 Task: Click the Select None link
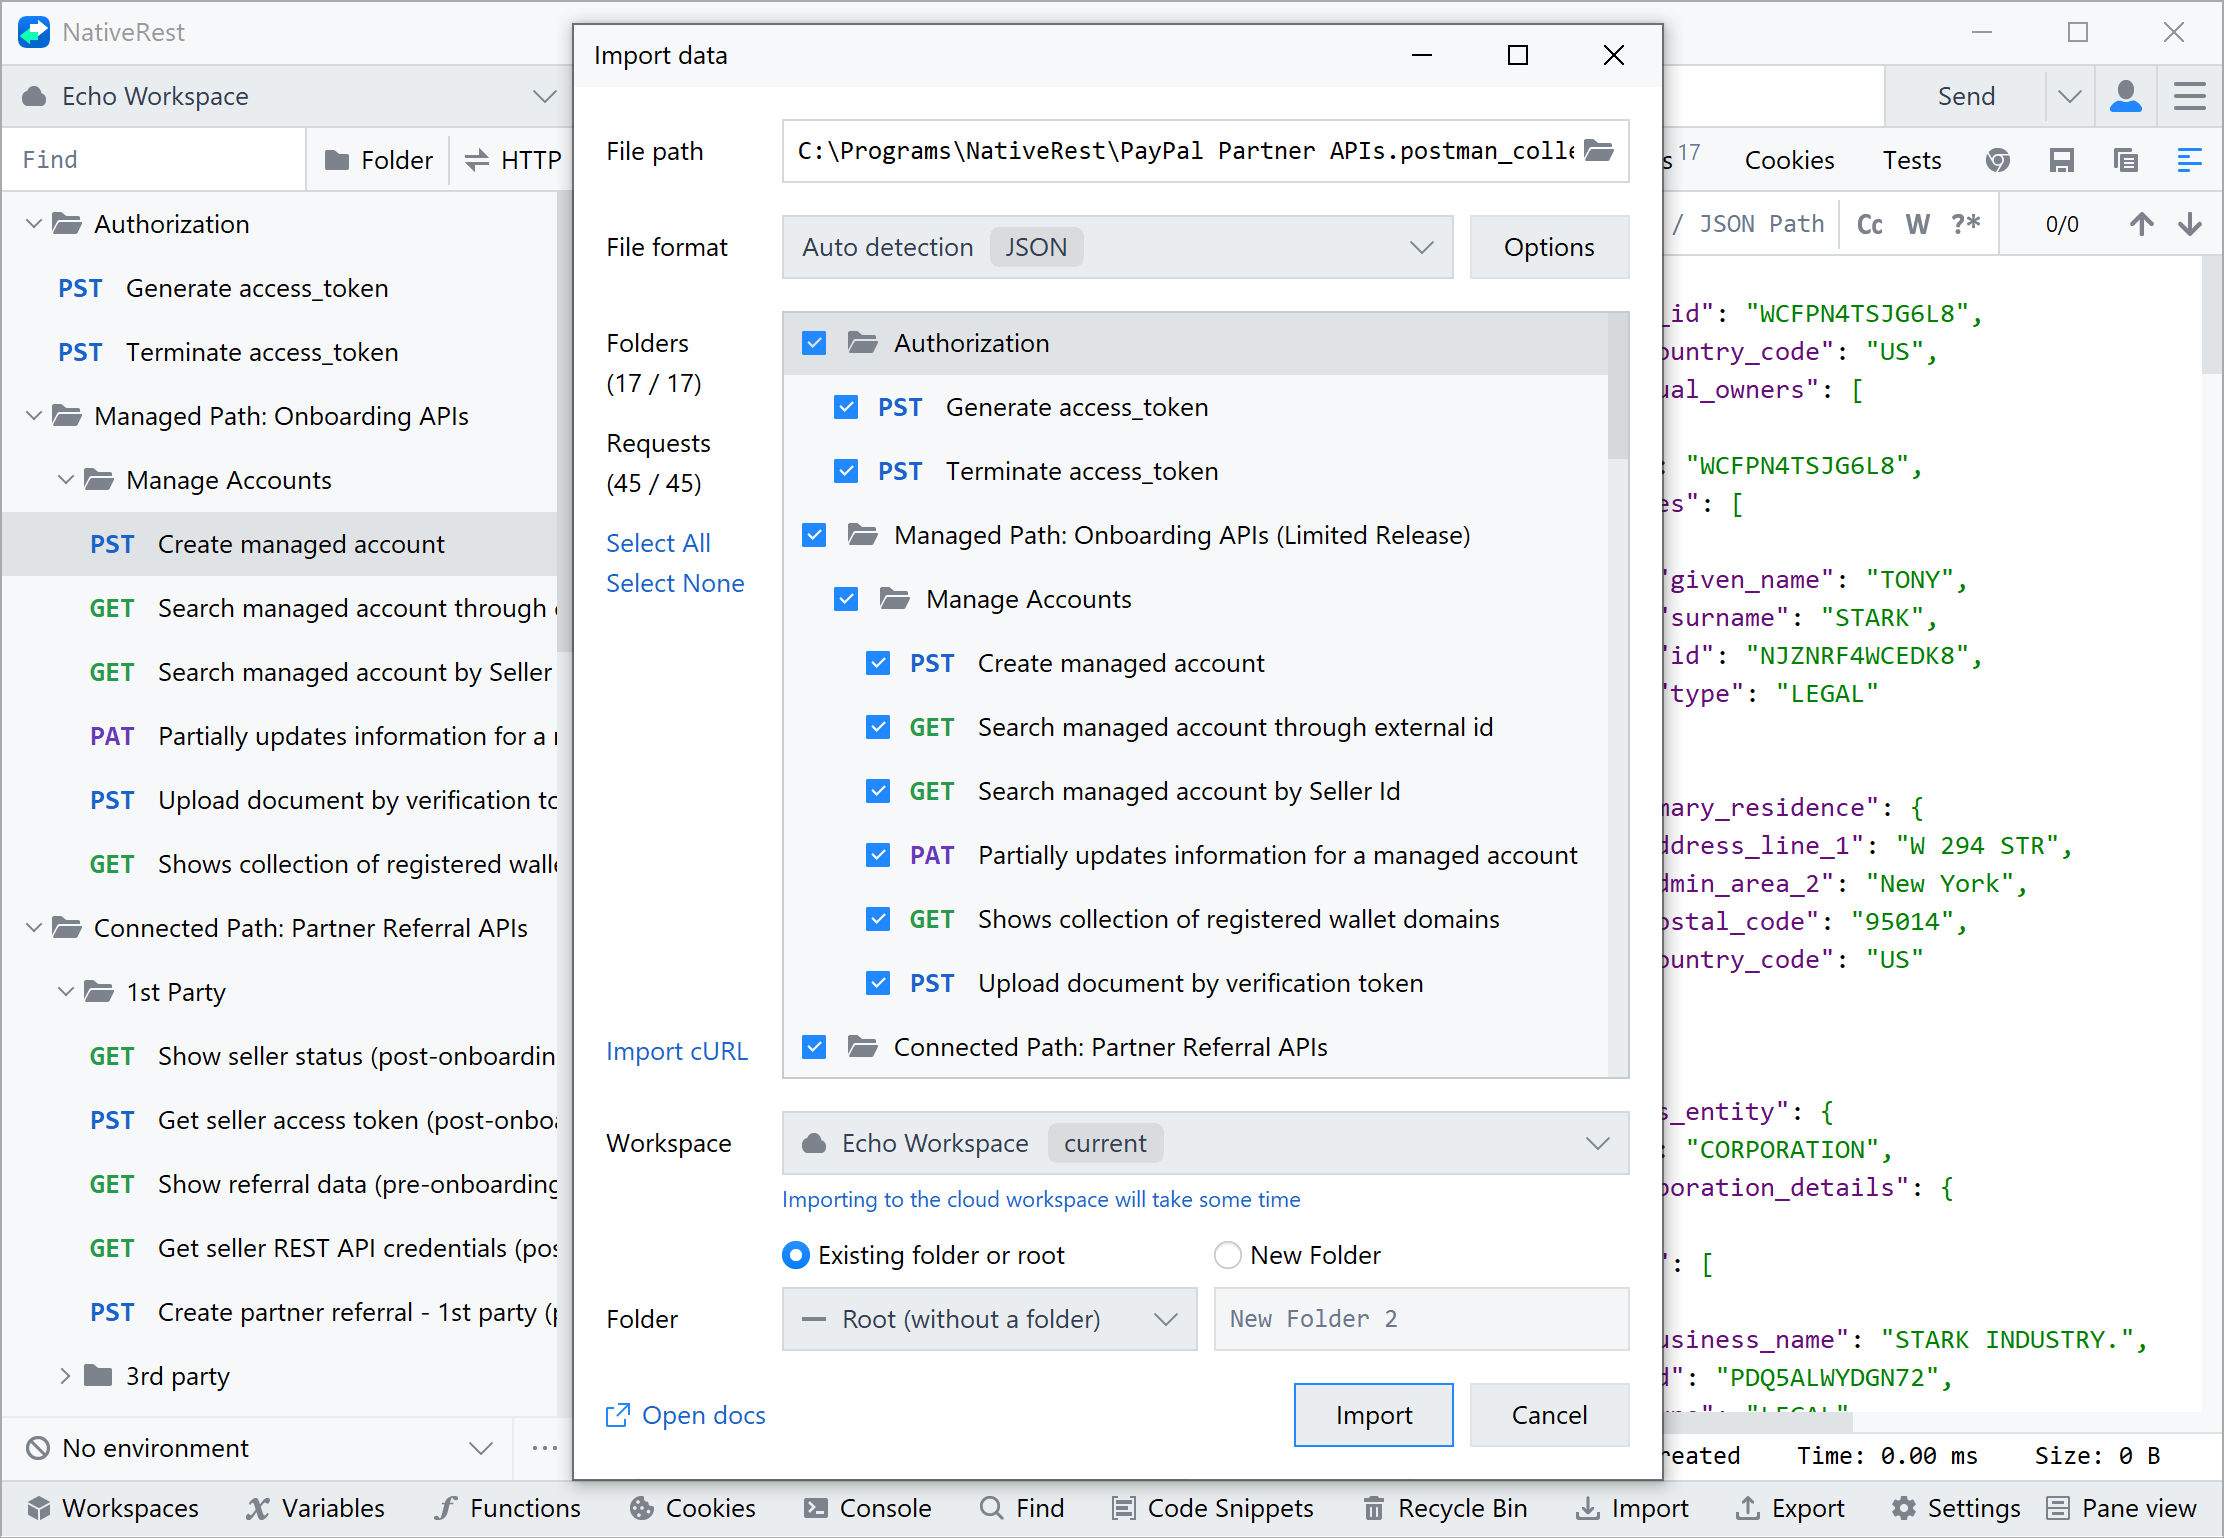pyautogui.click(x=675, y=583)
